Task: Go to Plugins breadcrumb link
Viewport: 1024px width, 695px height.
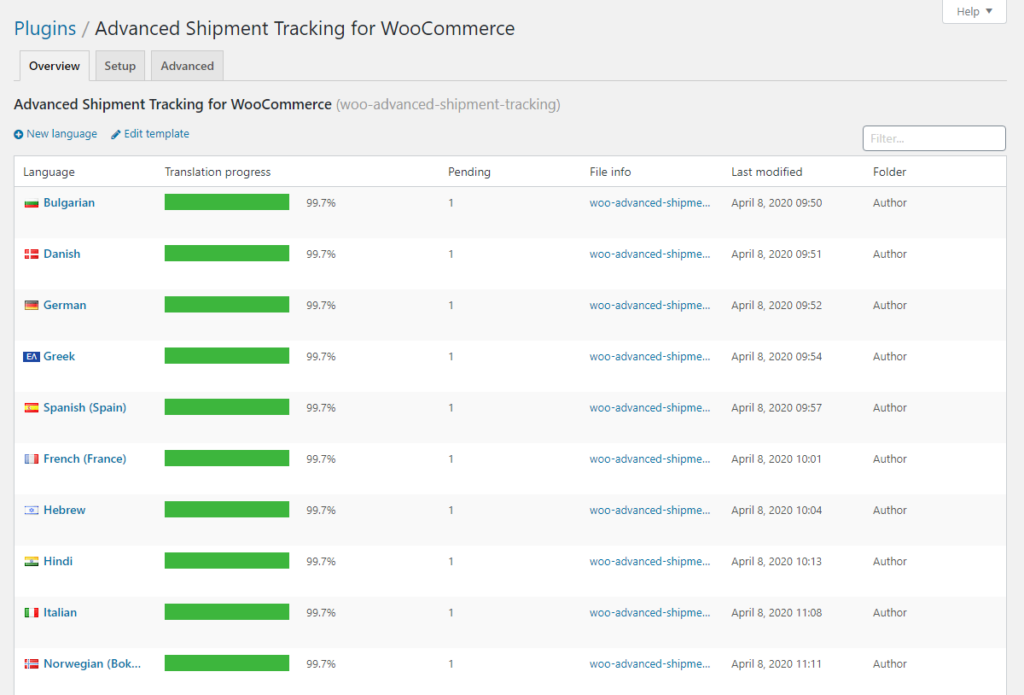Action: click(x=45, y=28)
